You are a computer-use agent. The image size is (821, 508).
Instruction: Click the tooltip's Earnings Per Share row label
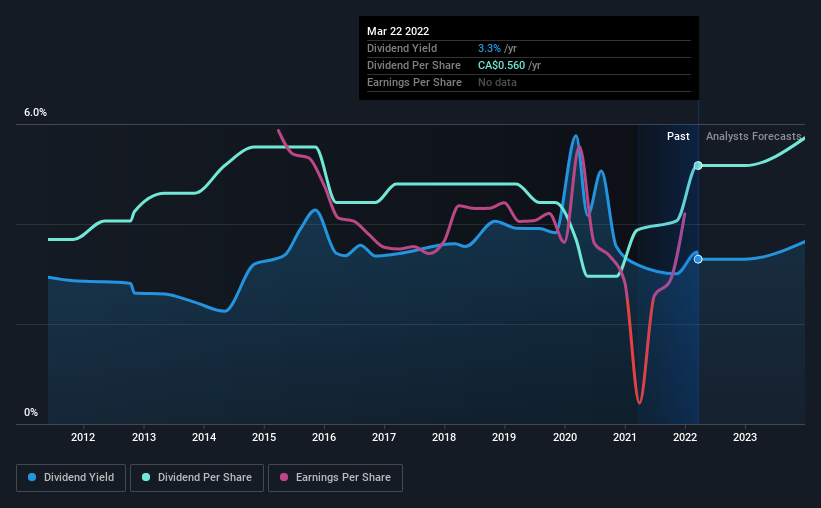(x=414, y=82)
